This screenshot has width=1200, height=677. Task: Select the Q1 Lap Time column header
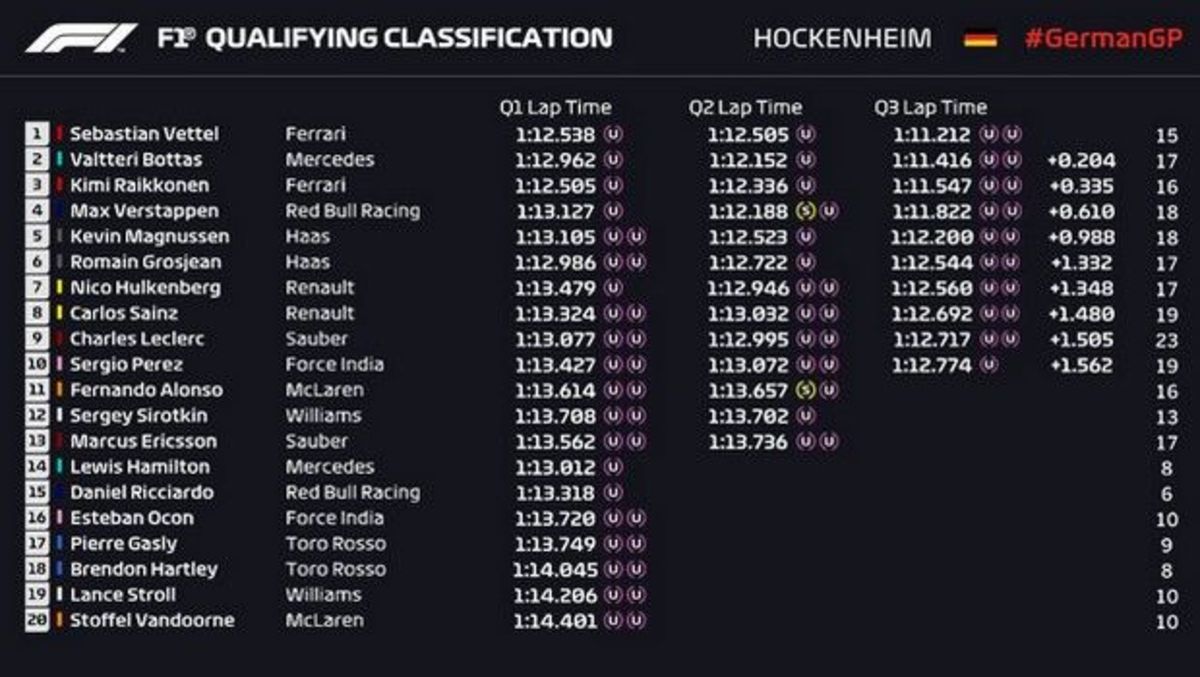555,108
